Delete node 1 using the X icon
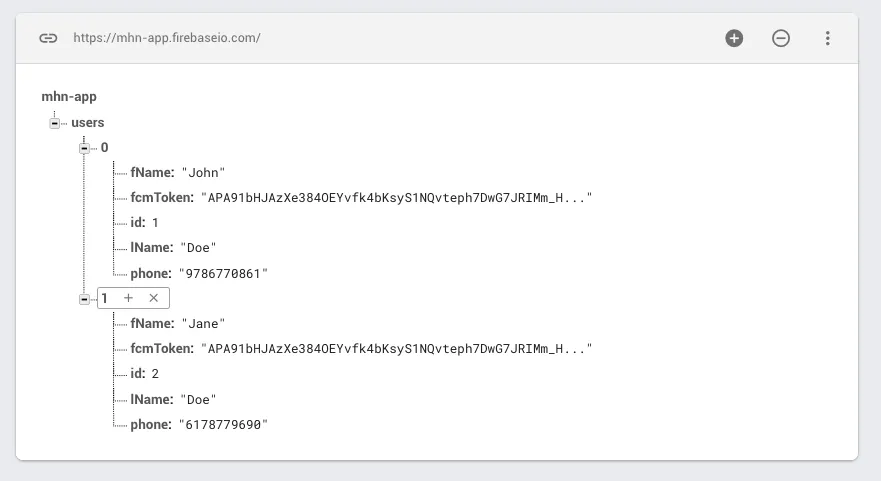Viewport: 881px width, 481px height. pos(154,298)
